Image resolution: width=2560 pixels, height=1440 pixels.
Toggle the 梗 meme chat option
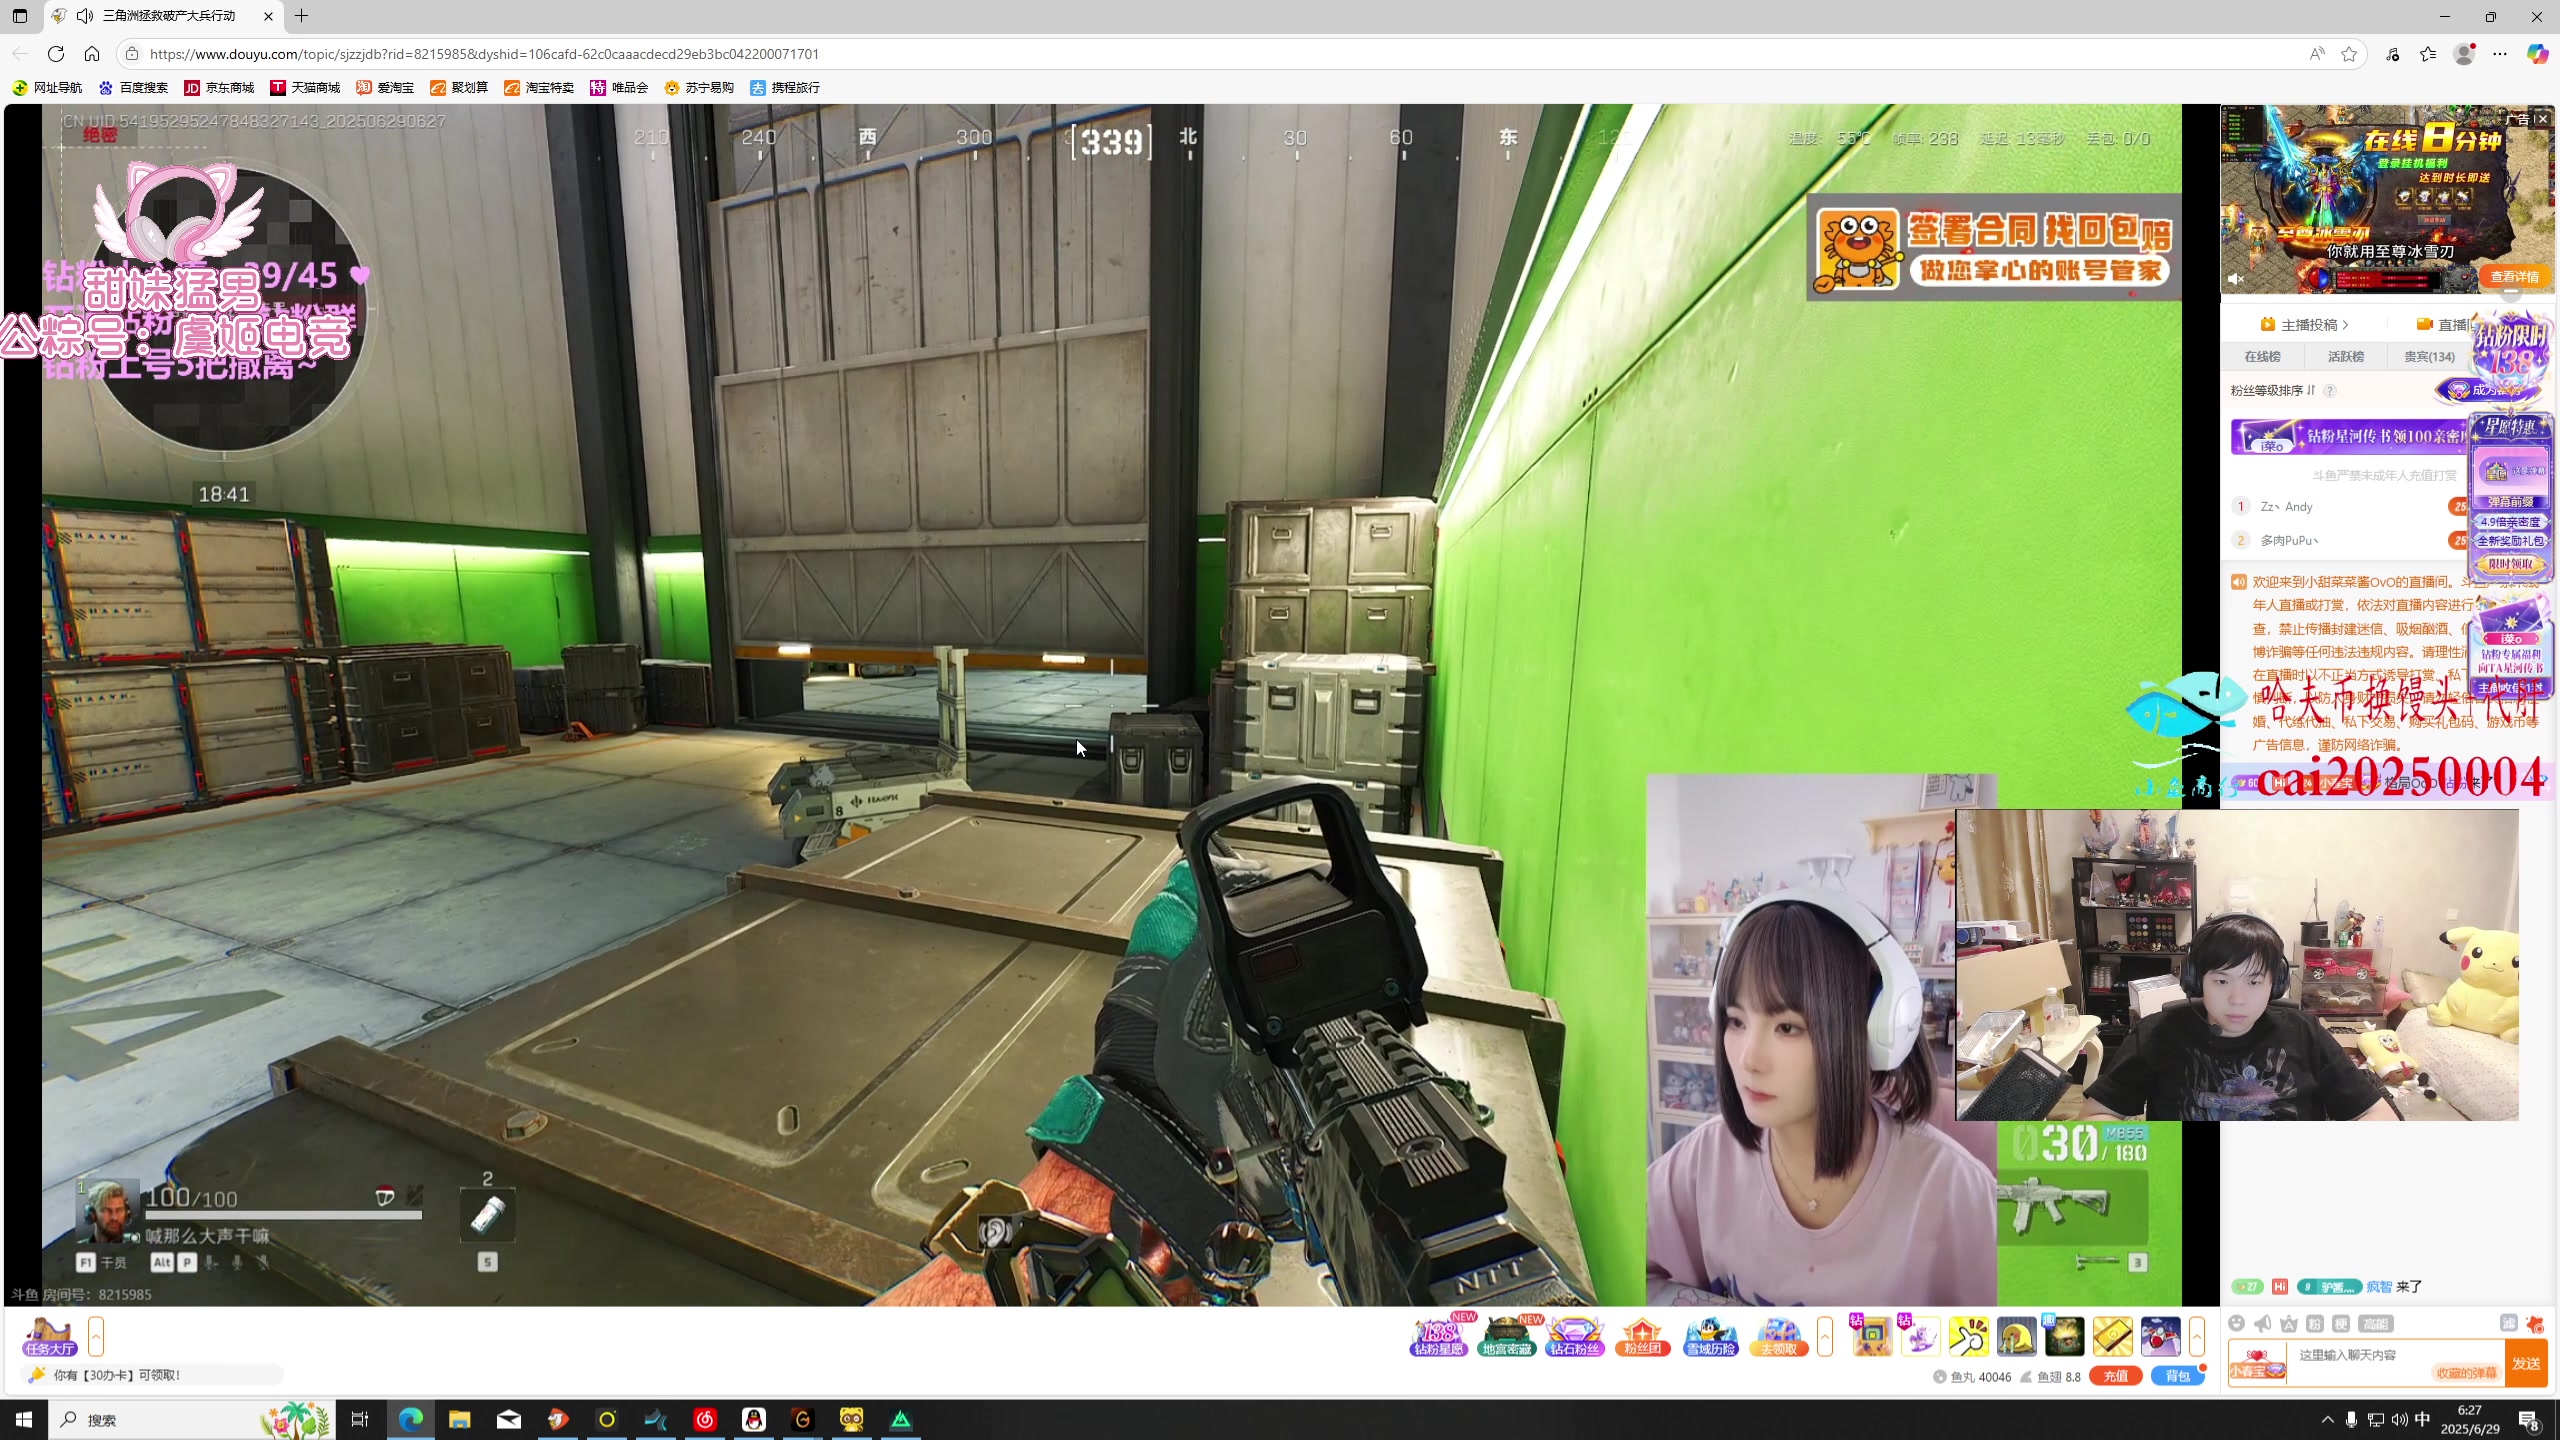pos(2341,1324)
